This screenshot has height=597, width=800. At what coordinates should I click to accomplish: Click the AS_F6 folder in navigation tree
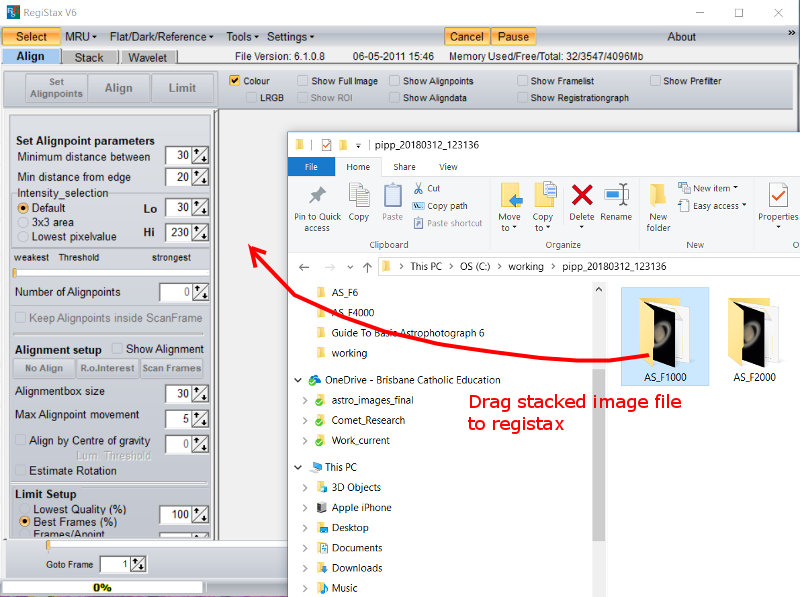(x=344, y=292)
